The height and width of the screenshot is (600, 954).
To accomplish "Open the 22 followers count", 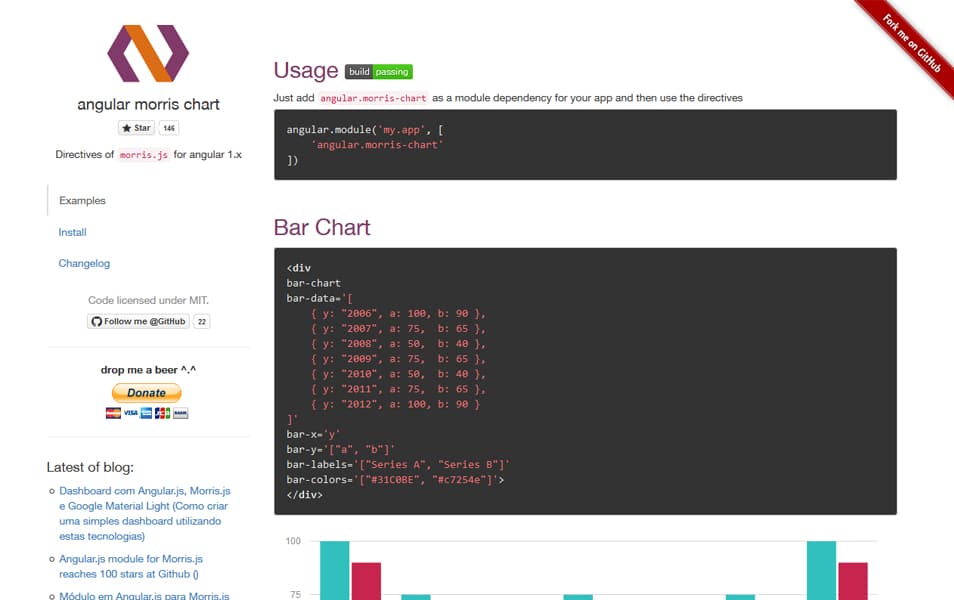I will tap(201, 321).
